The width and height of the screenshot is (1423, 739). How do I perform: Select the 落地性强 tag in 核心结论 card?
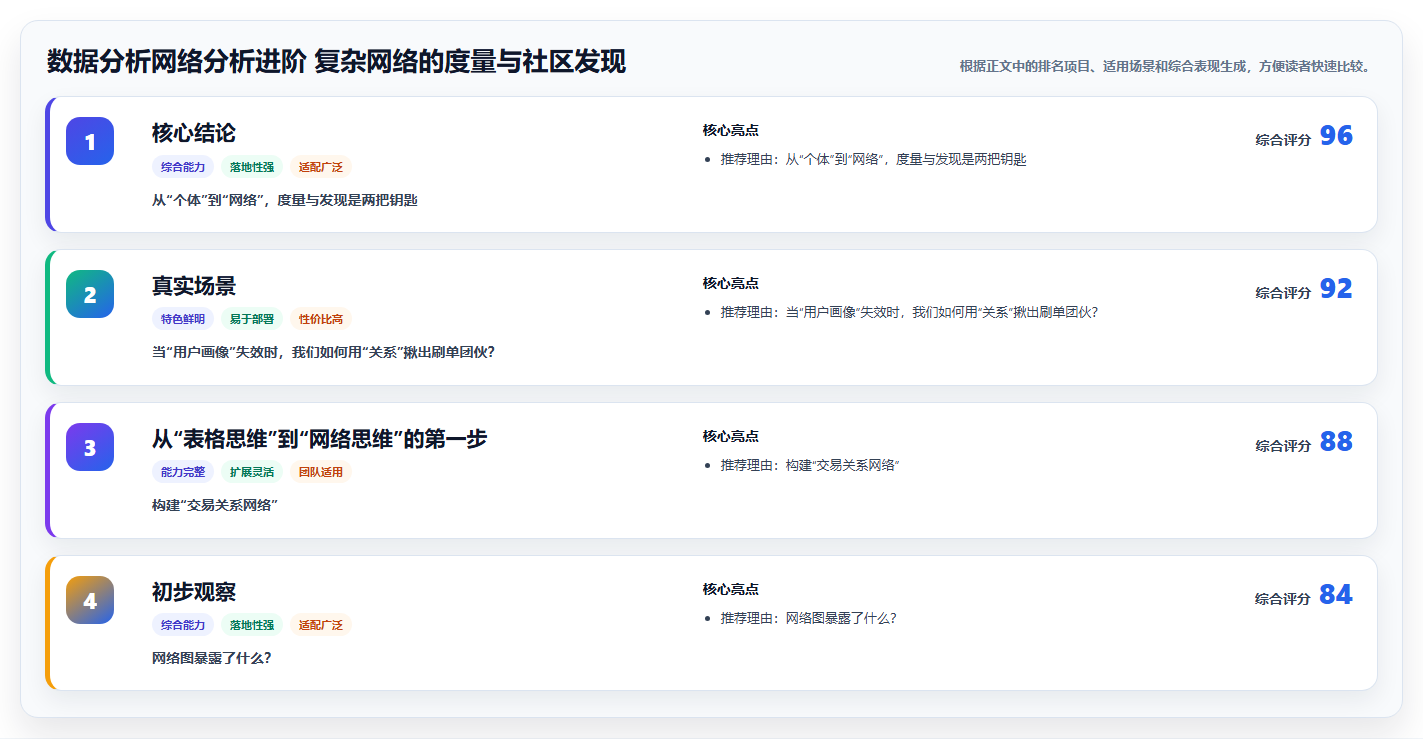(x=252, y=167)
